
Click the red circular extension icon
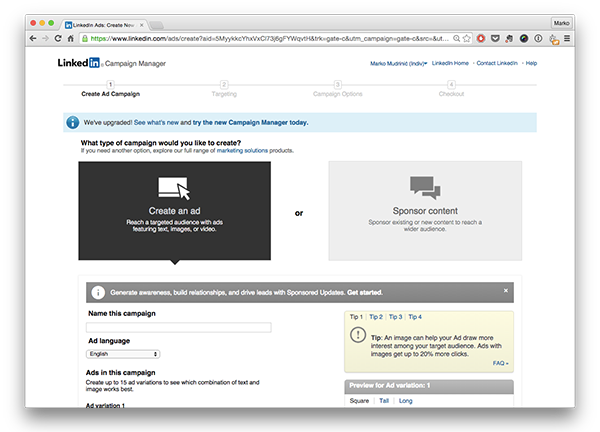coord(481,38)
